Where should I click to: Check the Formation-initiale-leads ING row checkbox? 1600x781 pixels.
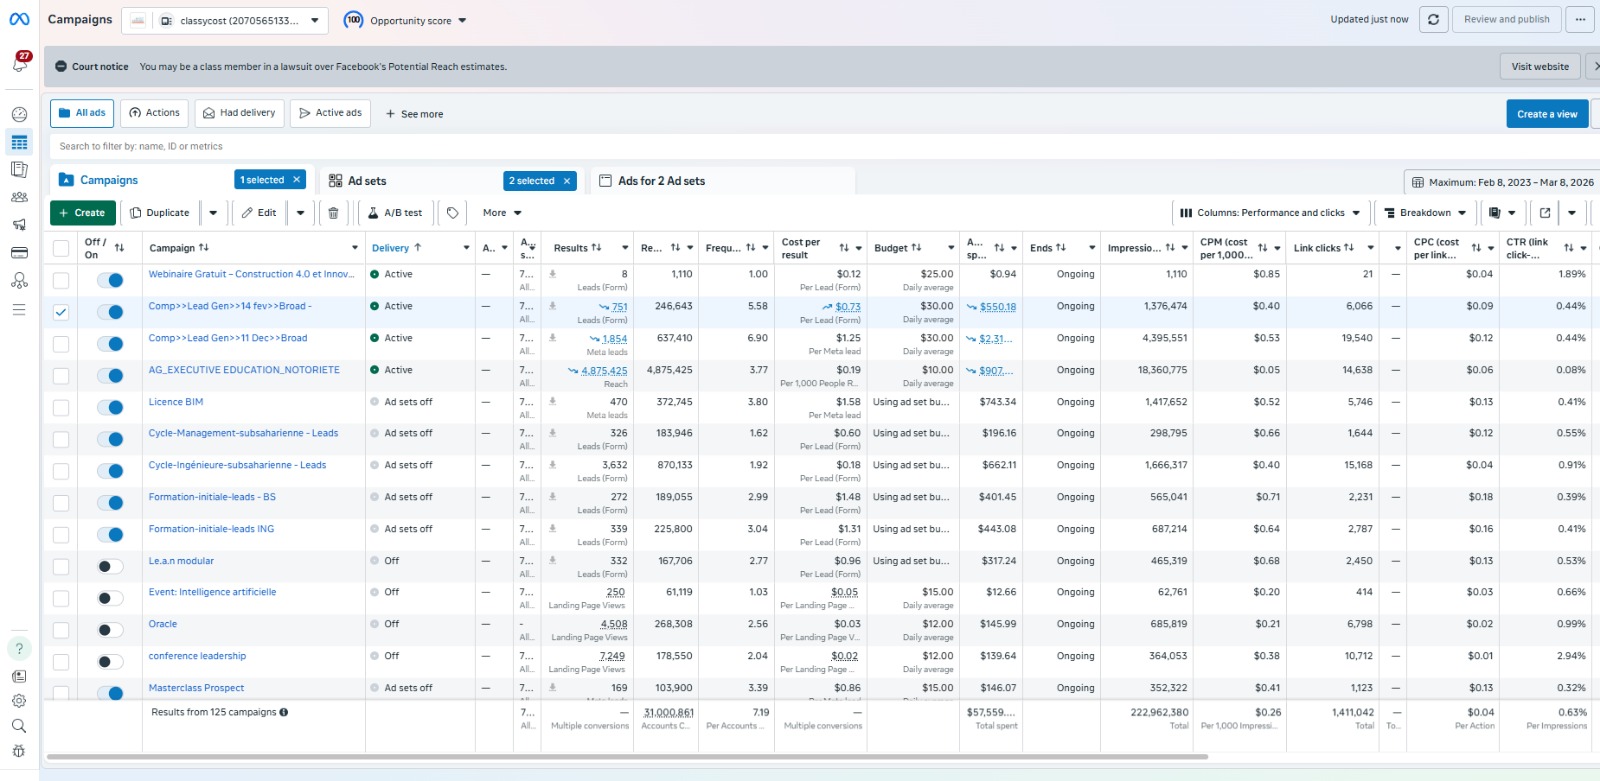(x=61, y=535)
